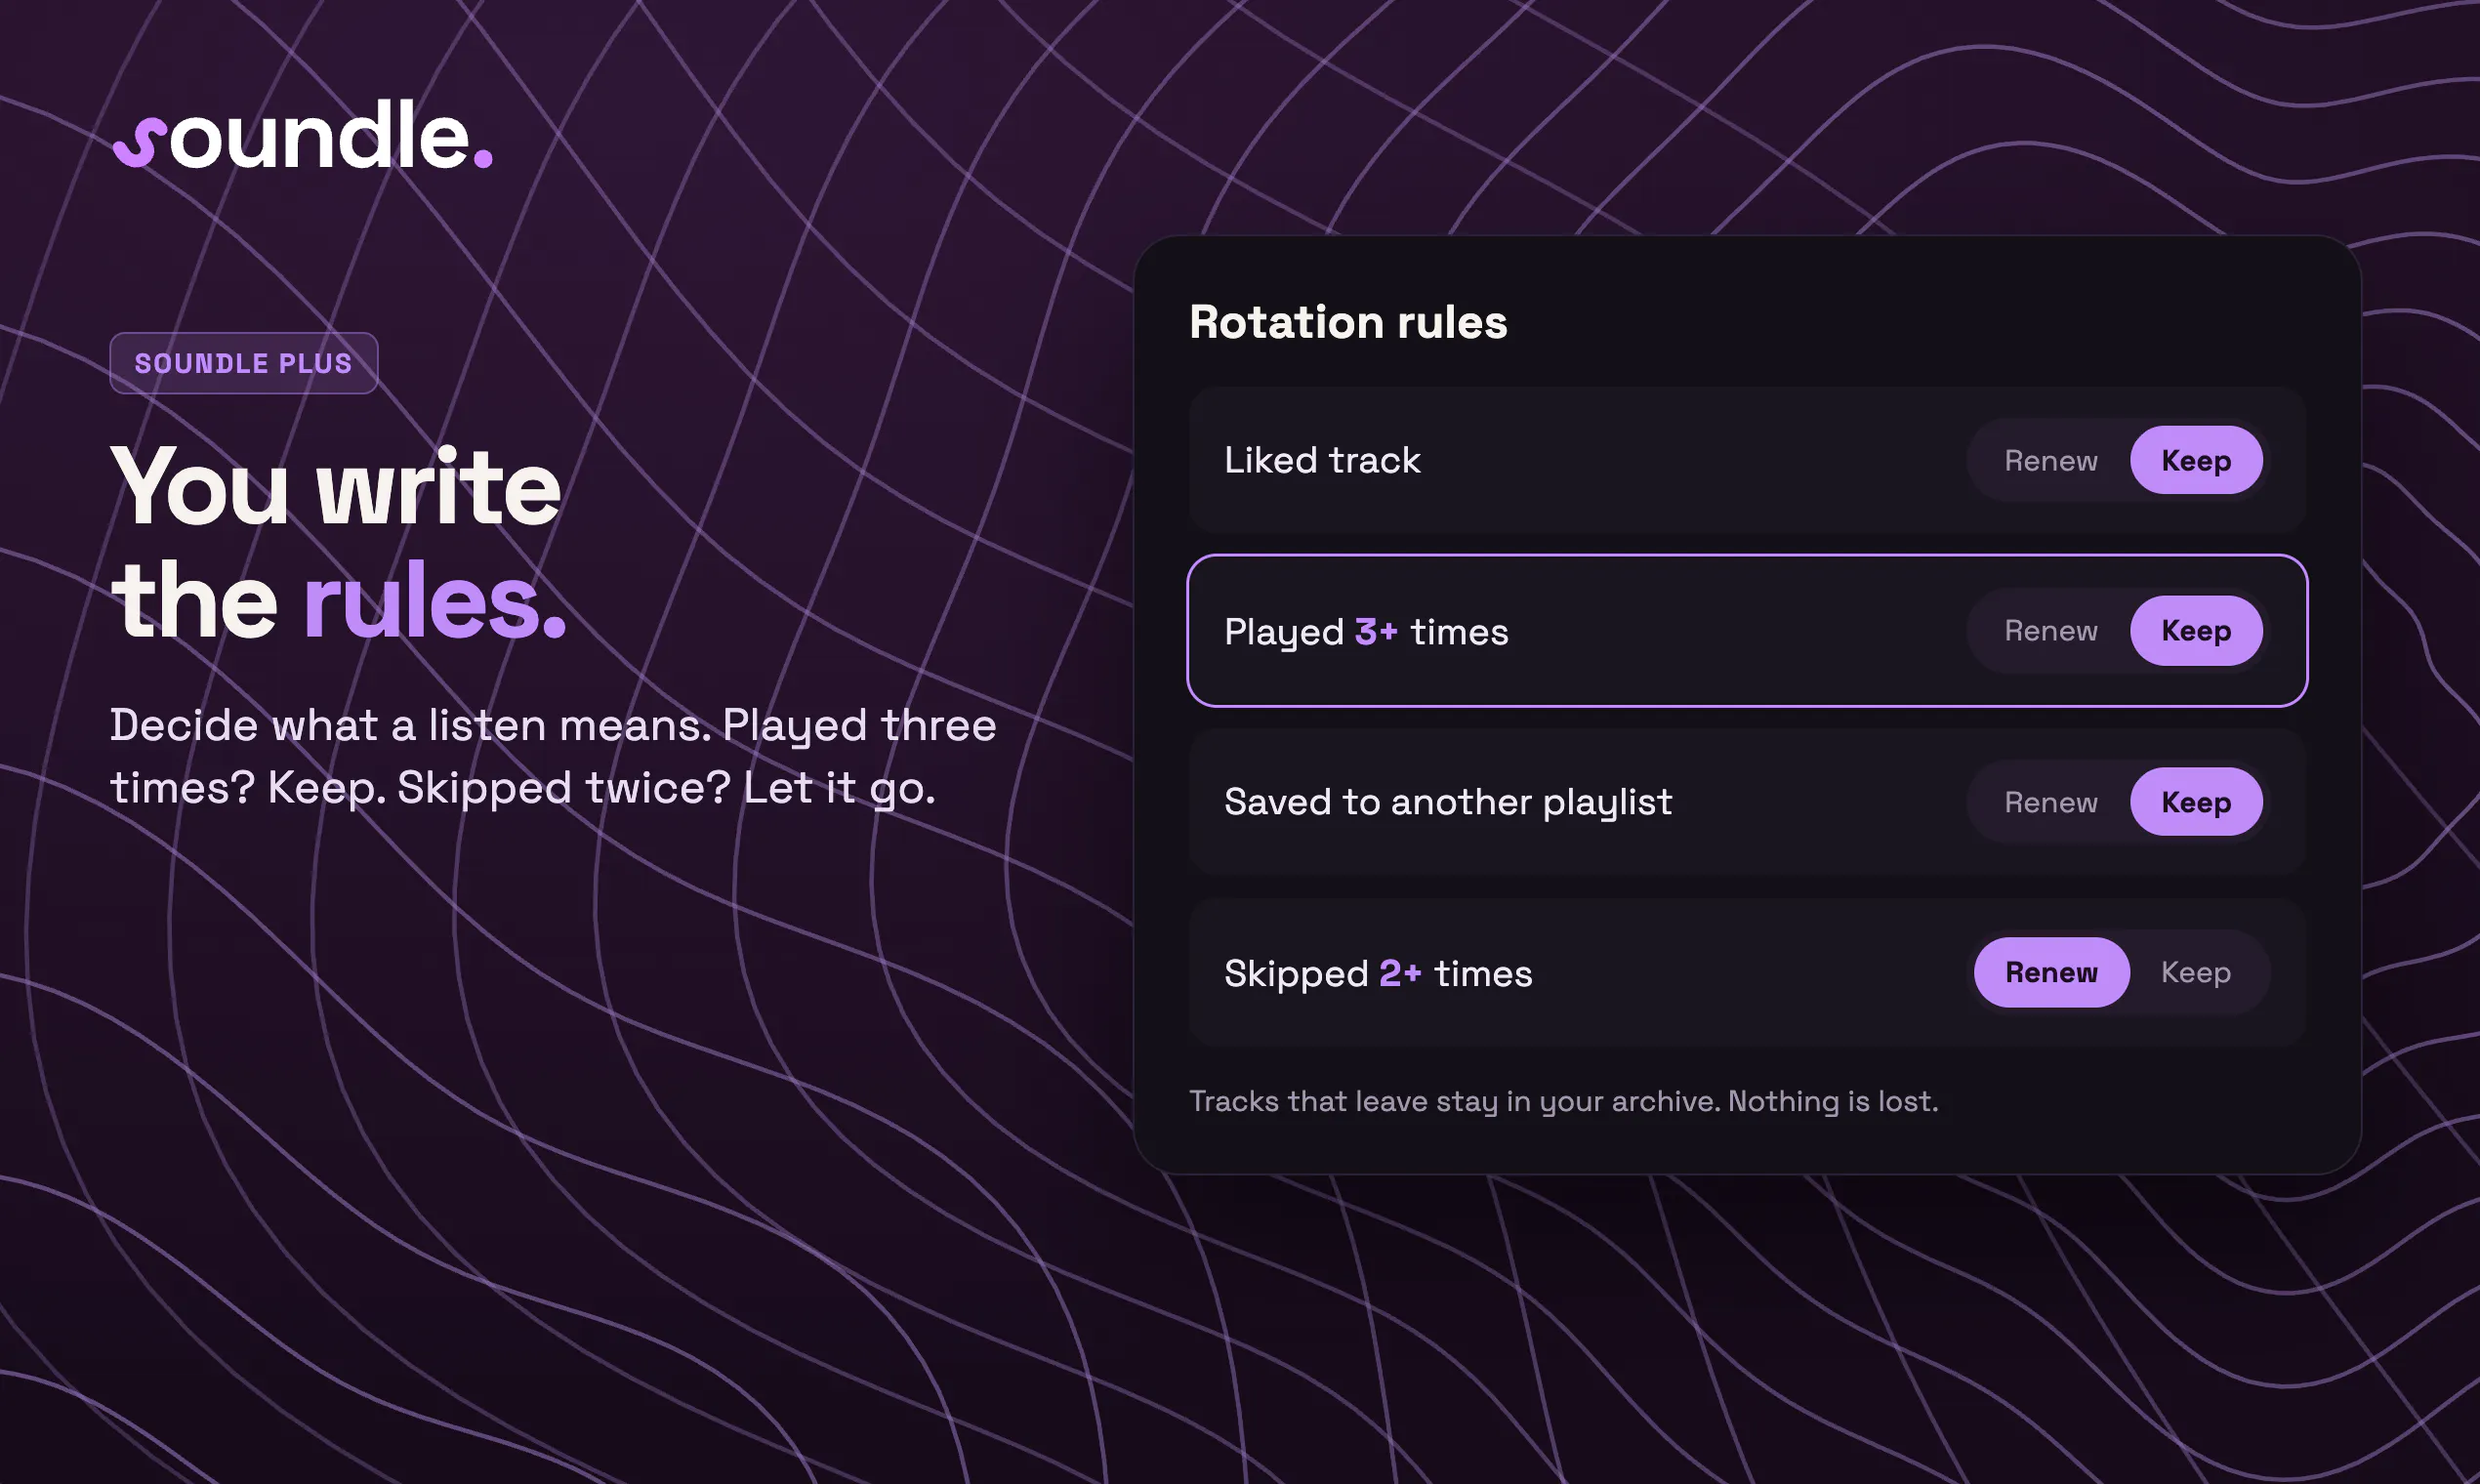Click the 2+ skip count value
The image size is (2480, 1484).
1400,973
